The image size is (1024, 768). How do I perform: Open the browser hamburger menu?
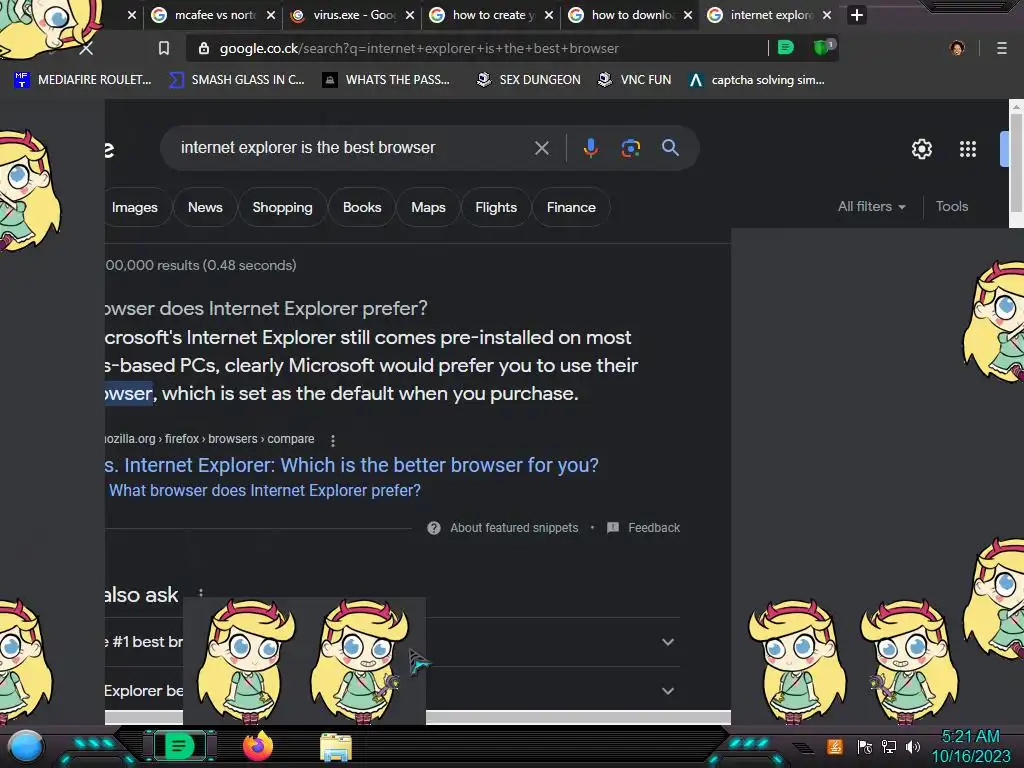[1002, 48]
